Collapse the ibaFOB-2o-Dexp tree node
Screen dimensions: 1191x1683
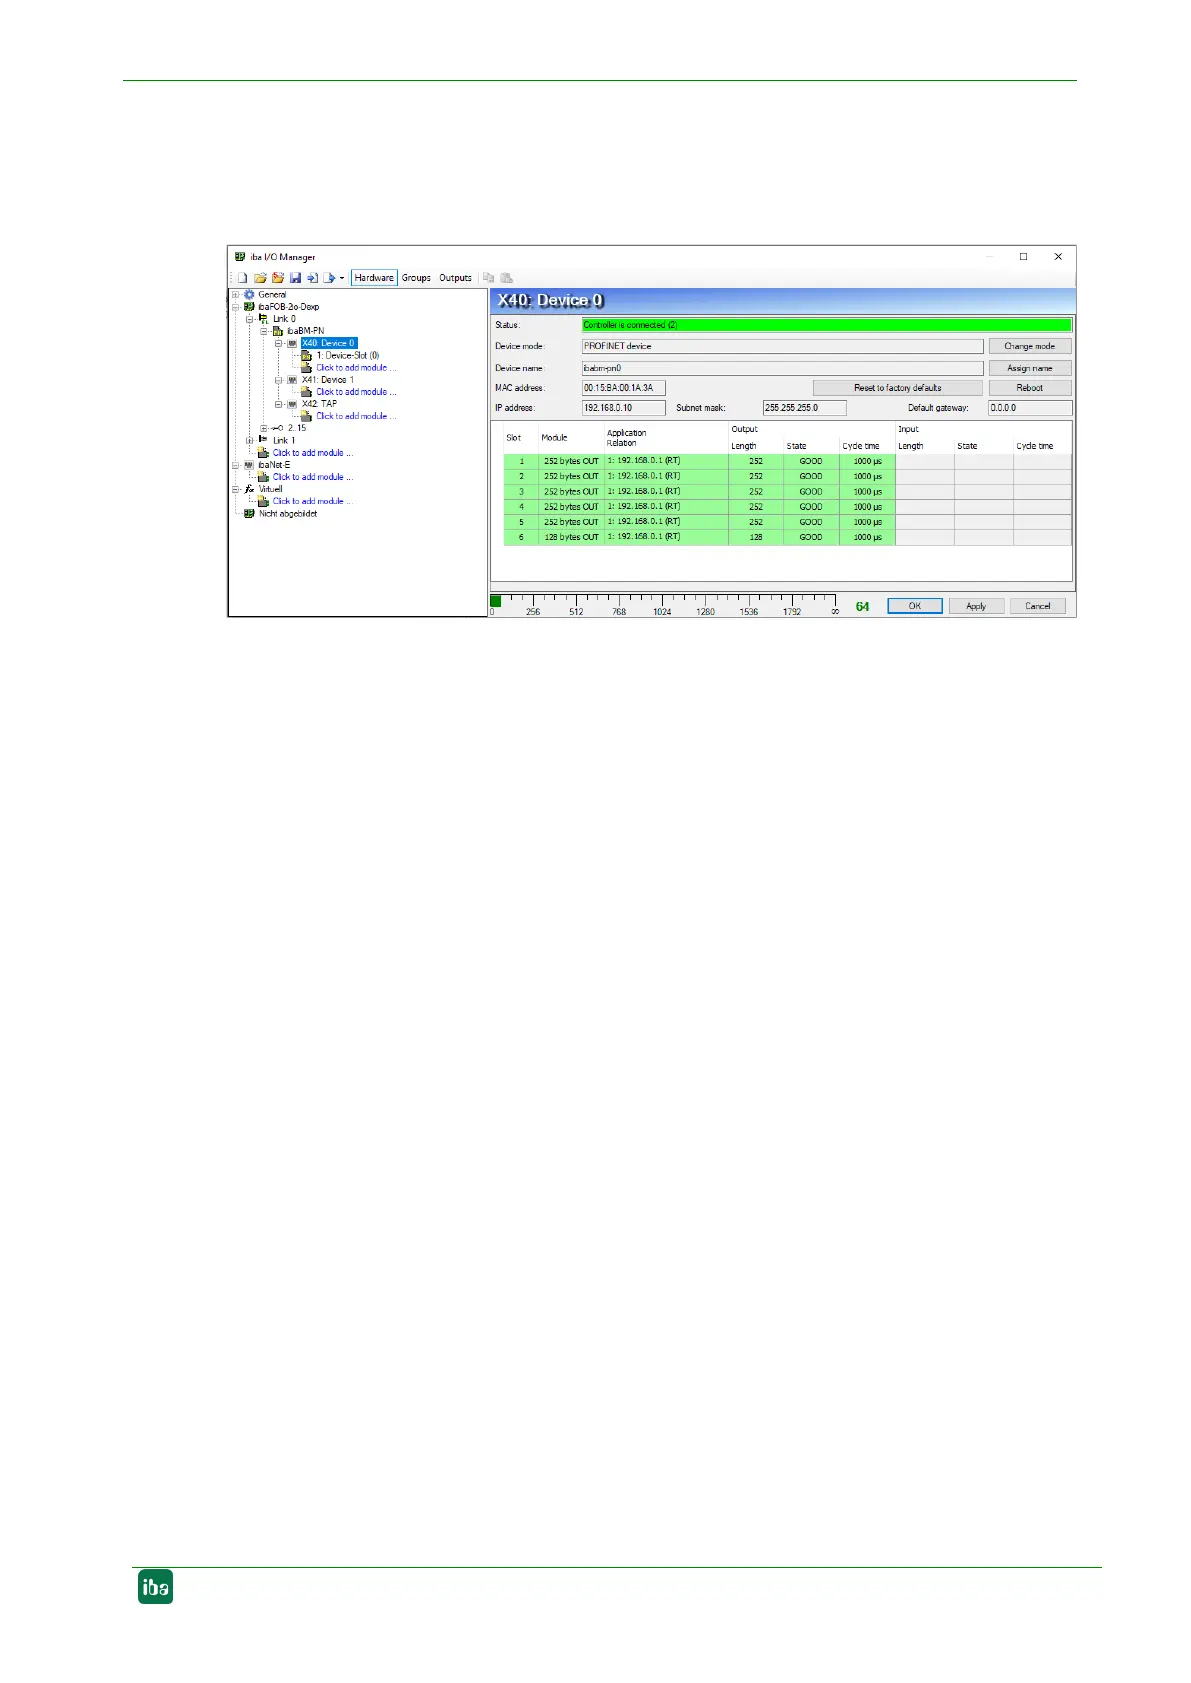pos(236,307)
